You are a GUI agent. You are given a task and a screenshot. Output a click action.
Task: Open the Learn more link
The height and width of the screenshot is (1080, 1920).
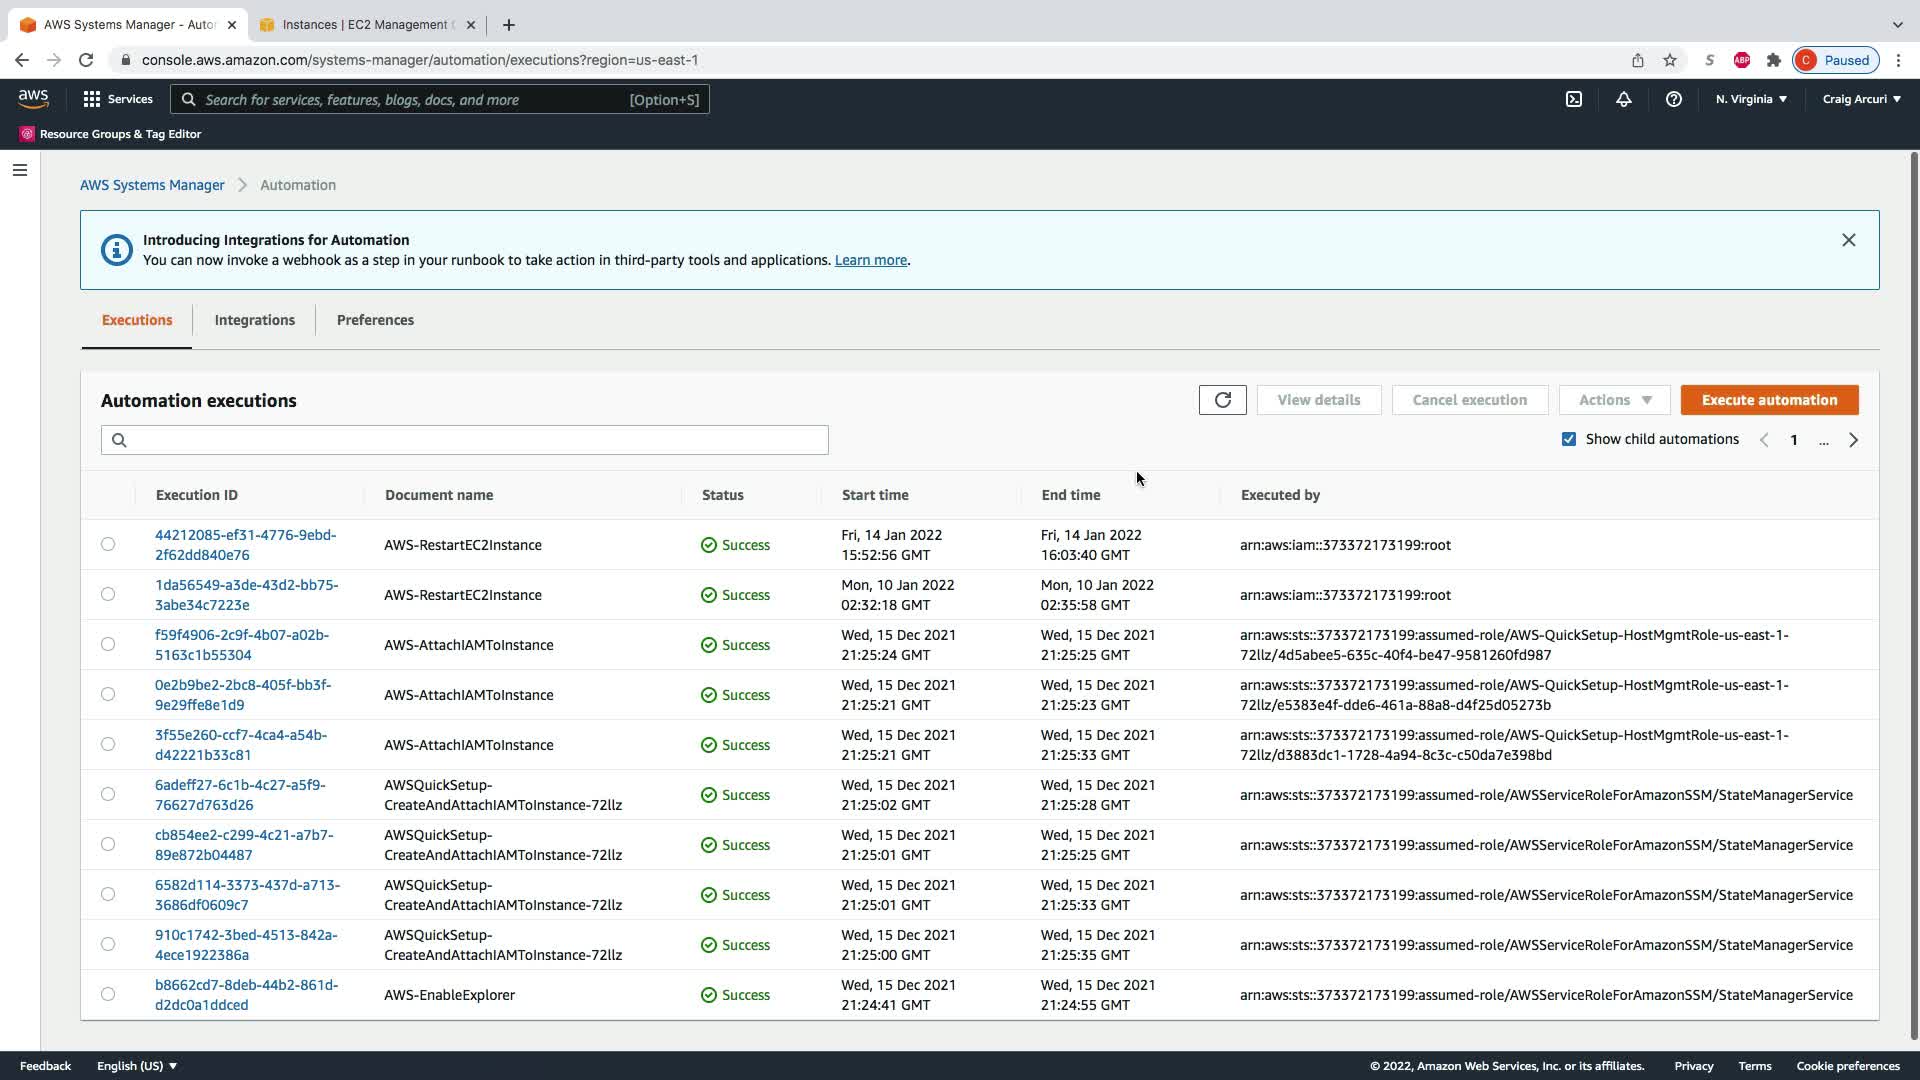click(870, 260)
